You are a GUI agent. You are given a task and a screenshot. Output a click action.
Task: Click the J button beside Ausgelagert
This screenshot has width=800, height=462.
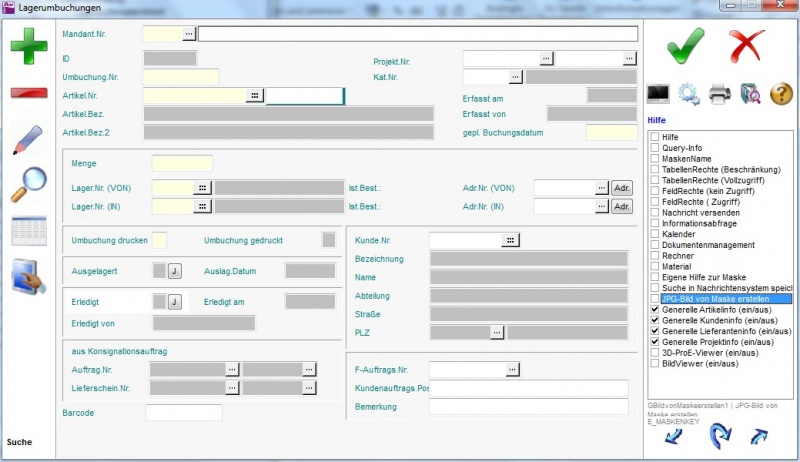173,271
